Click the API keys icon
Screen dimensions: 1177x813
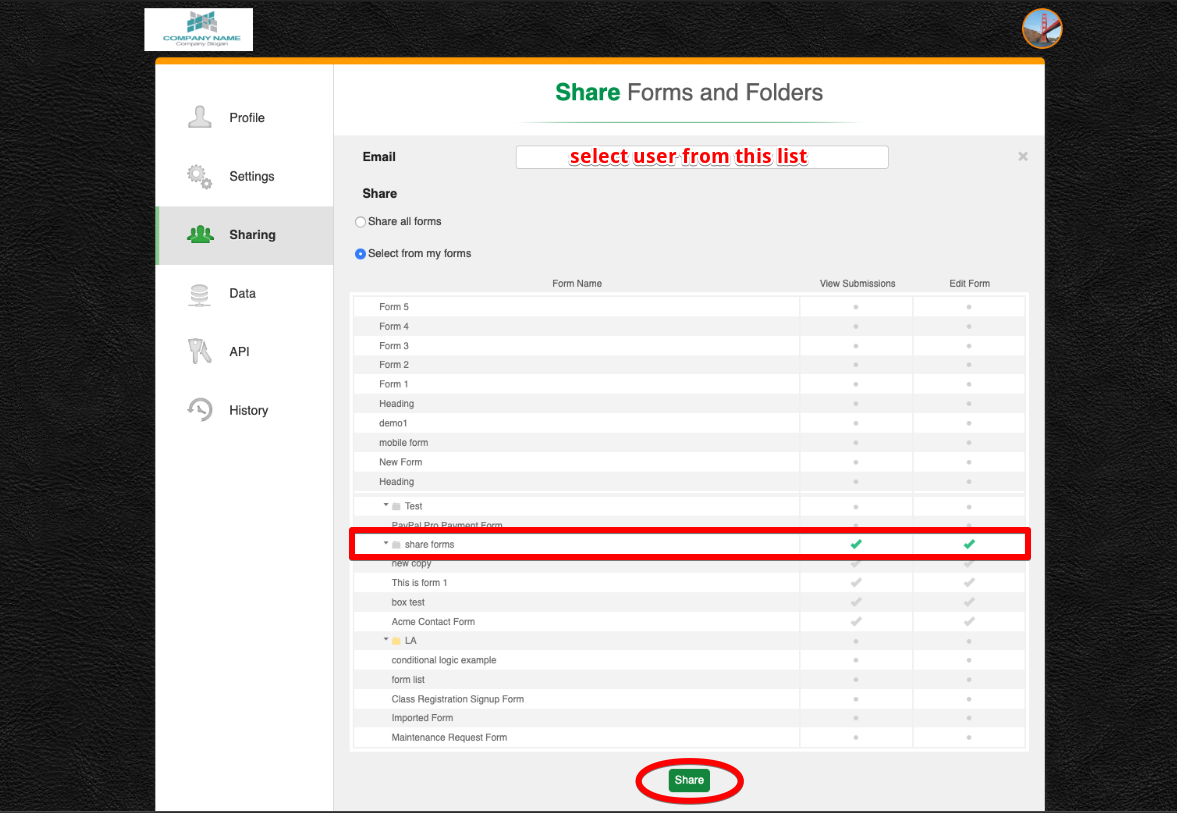pyautogui.click(x=200, y=352)
